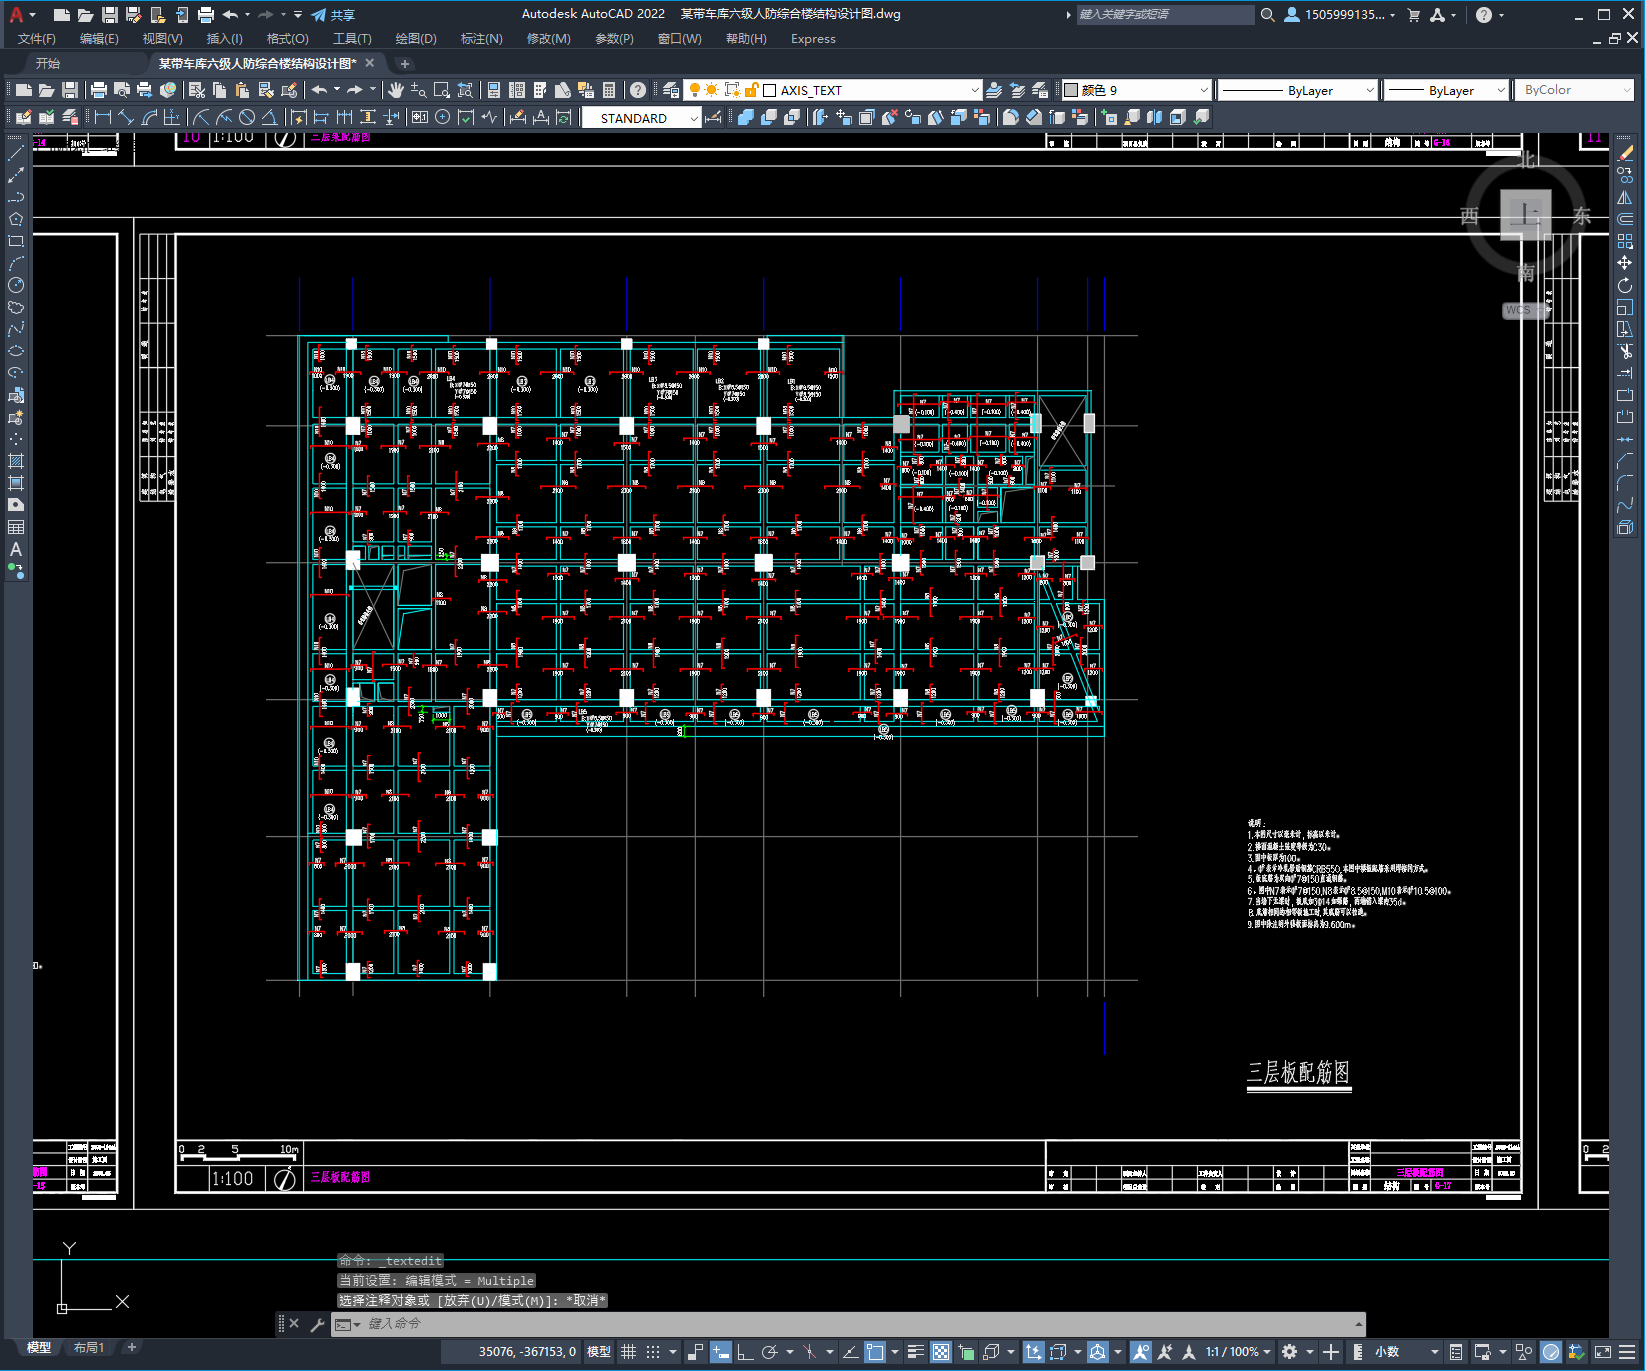The height and width of the screenshot is (1371, 1645).
Task: Close the 某带车库六级人防综合楼结构设计图 drawing tab
Action: coord(369,63)
